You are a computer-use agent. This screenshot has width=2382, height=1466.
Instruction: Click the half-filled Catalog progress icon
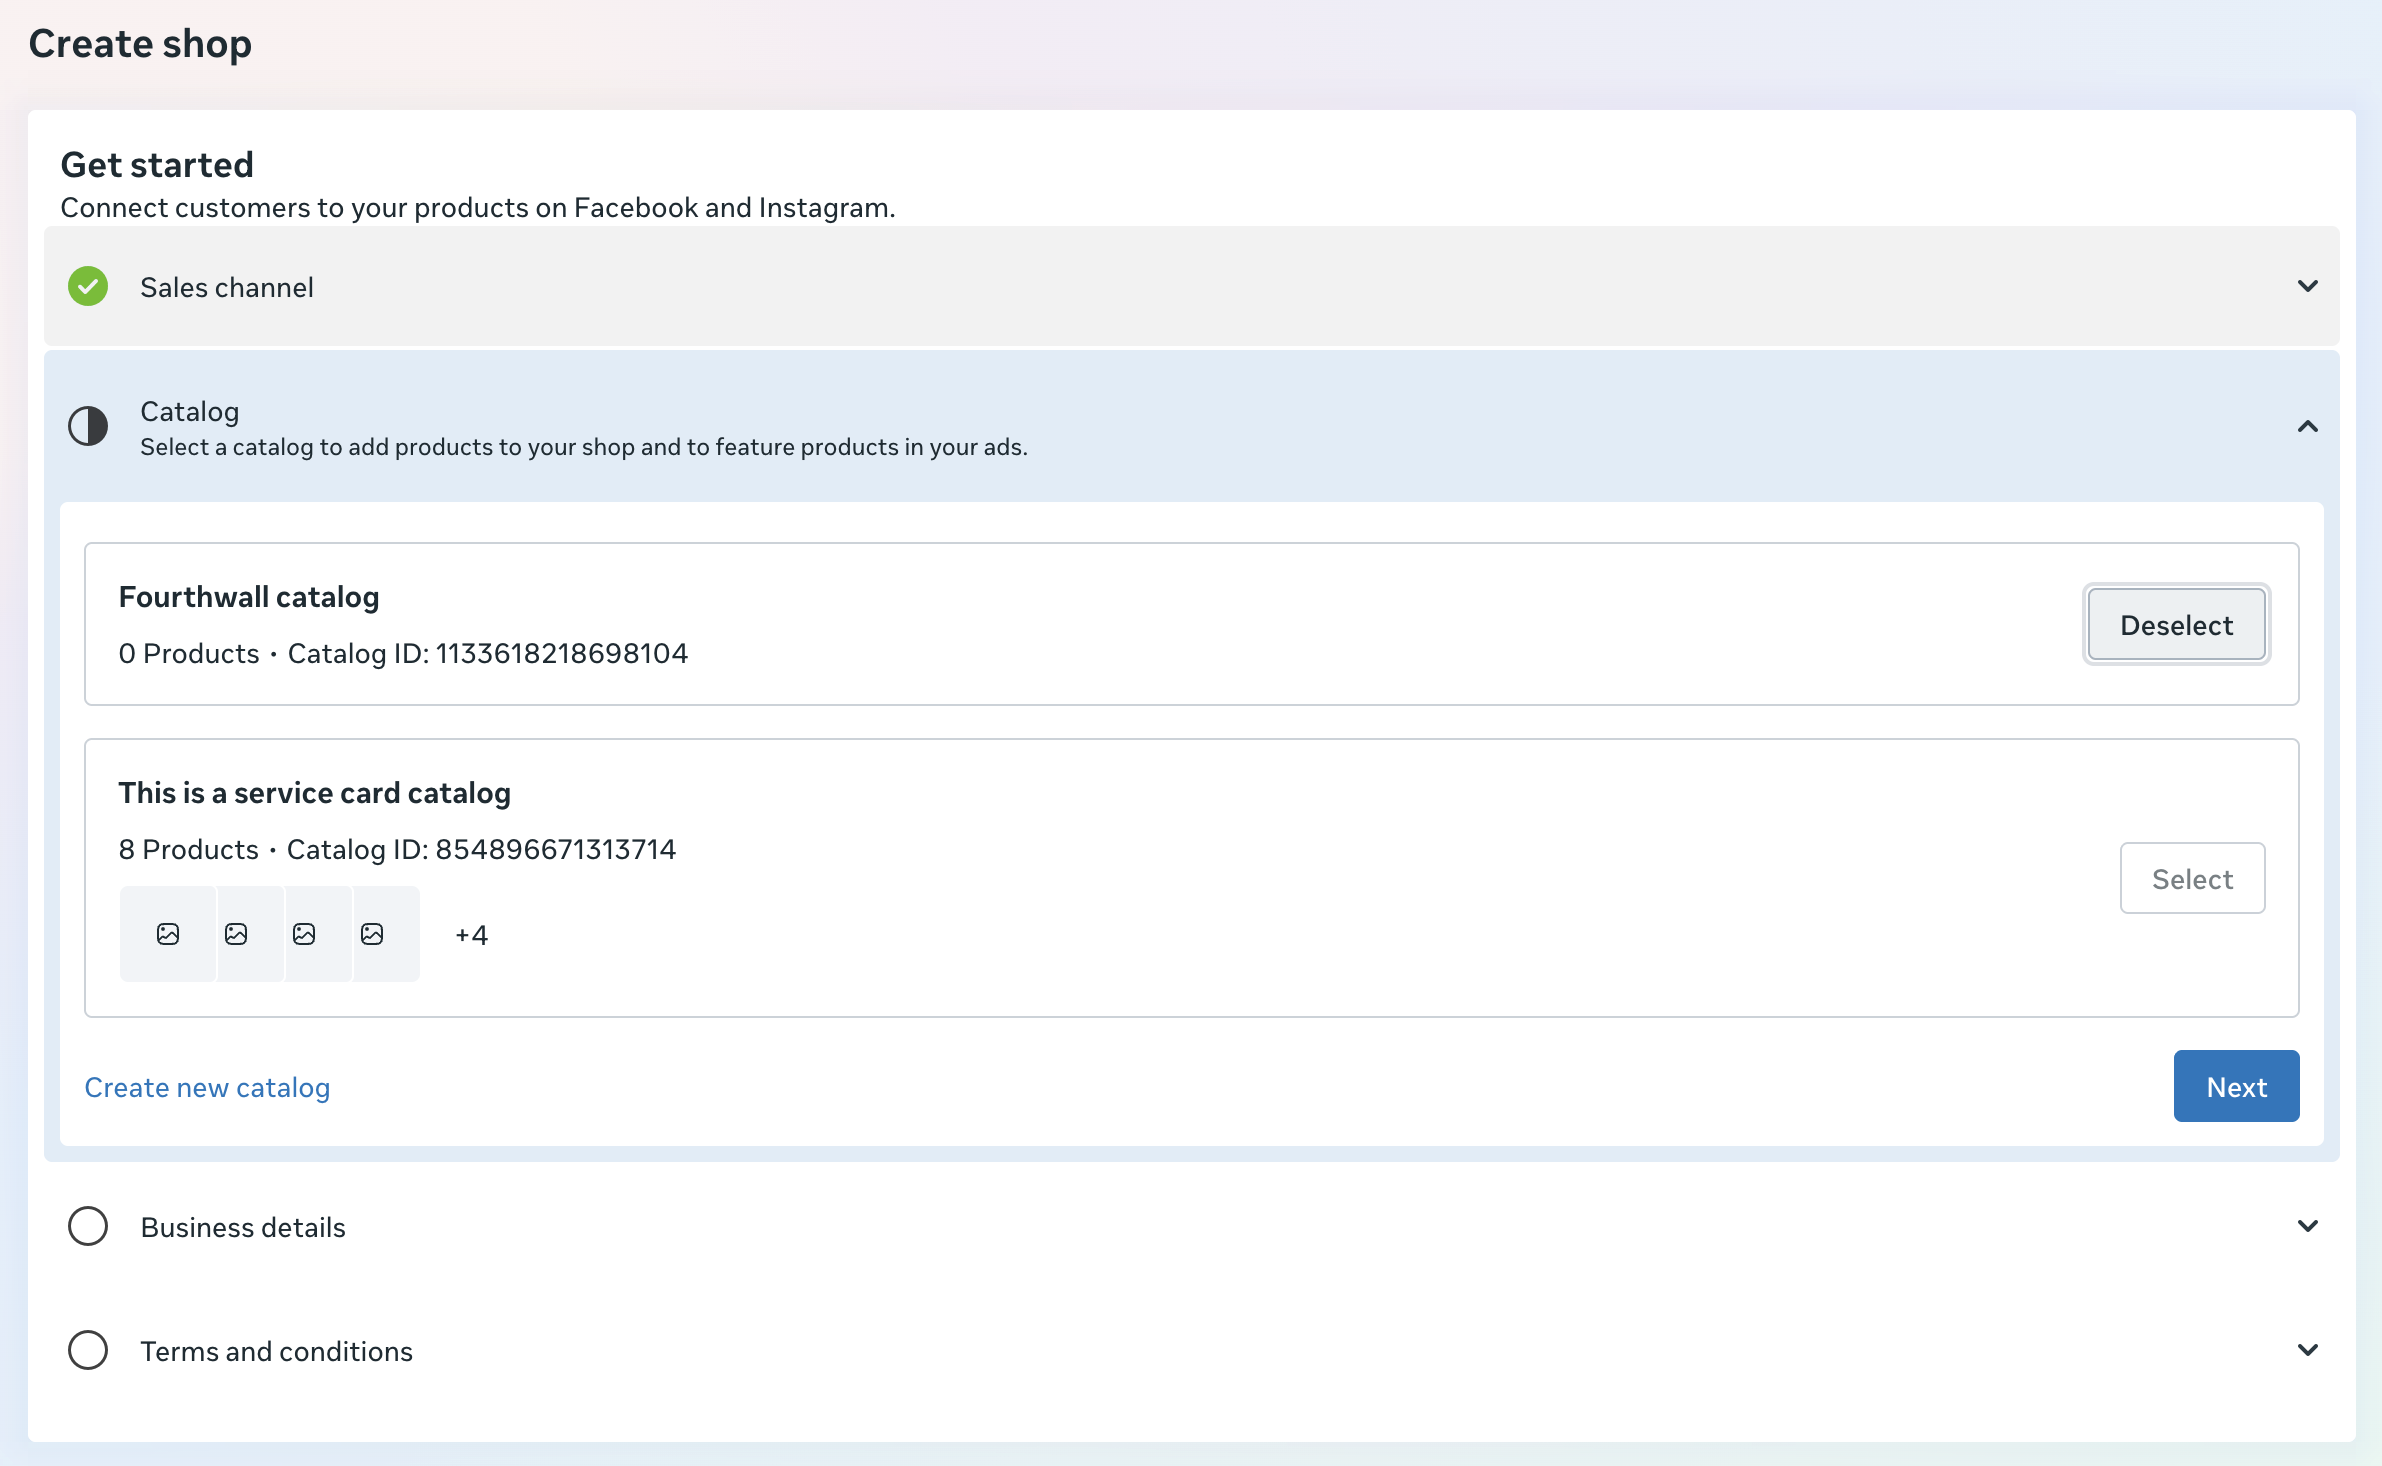(88, 427)
